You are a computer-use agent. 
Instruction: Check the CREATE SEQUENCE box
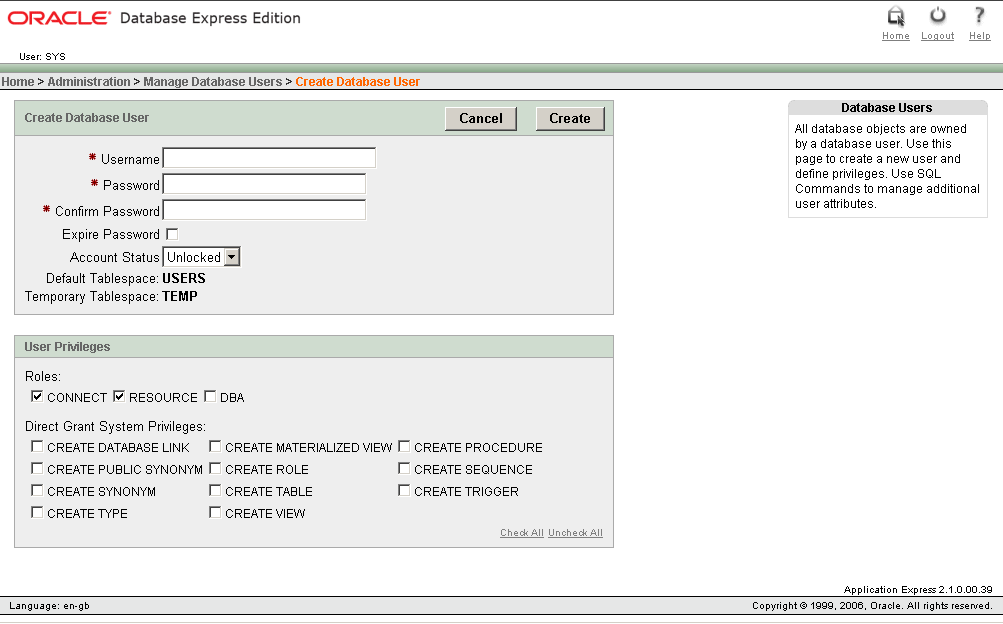click(x=404, y=469)
